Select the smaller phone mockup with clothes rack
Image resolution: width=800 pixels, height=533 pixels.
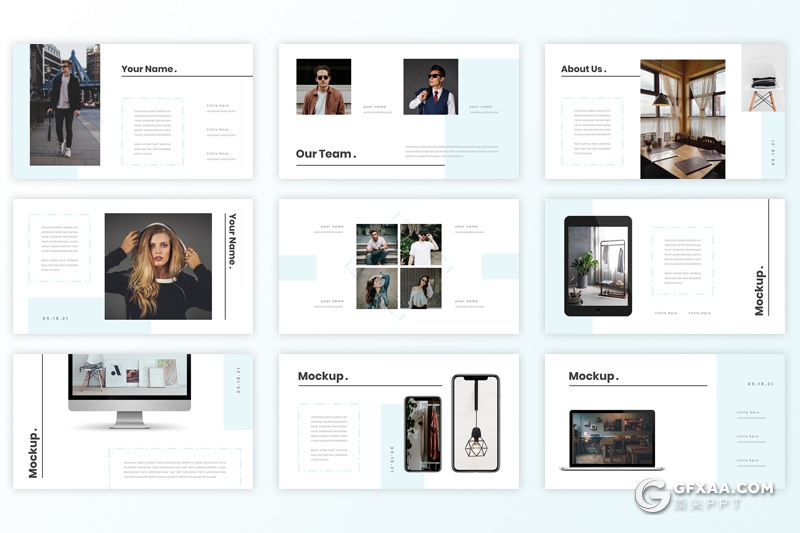coord(422,433)
